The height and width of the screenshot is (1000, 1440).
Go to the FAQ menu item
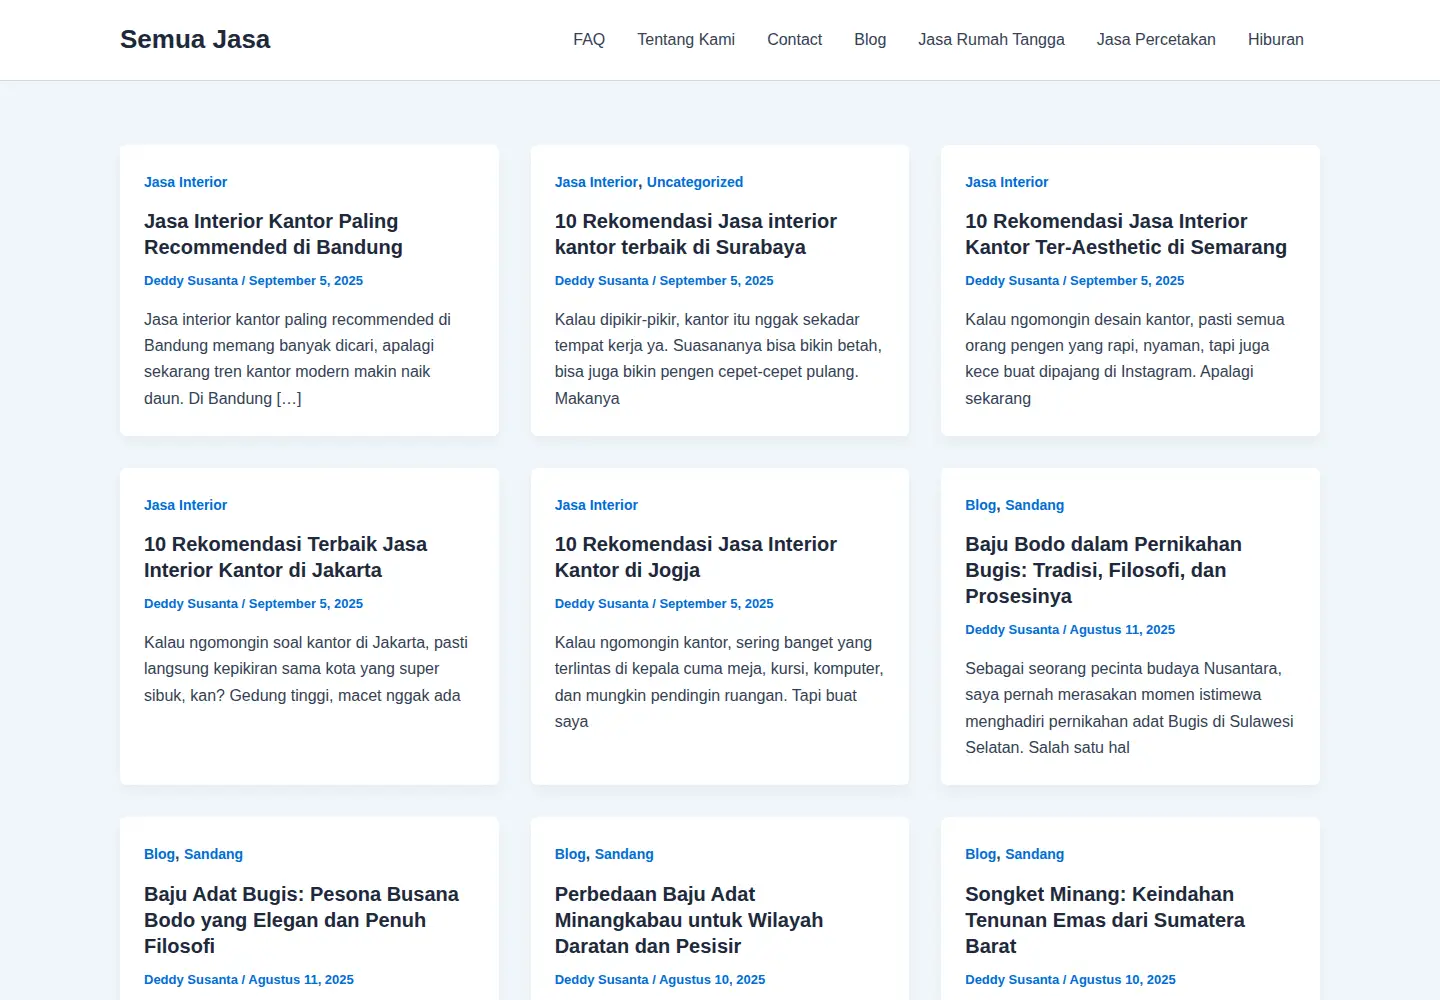[x=589, y=39]
